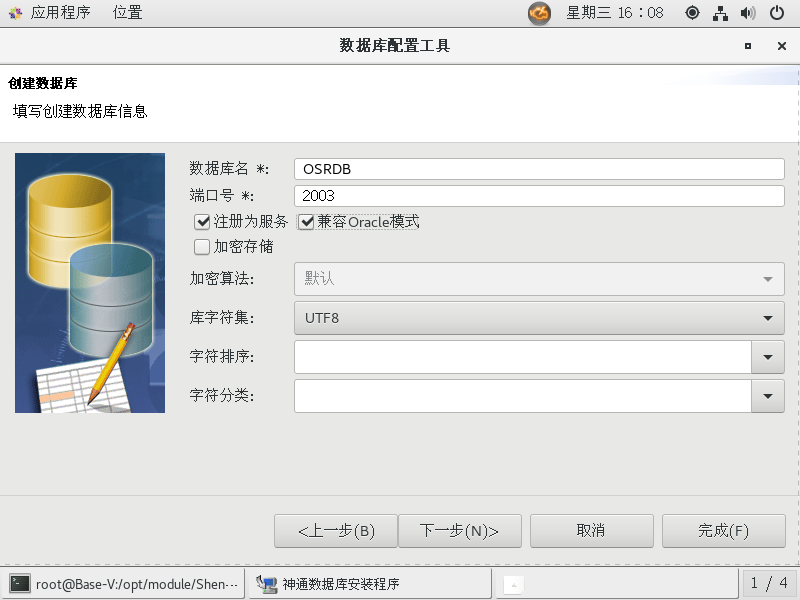This screenshot has width=800, height=600.
Task: Click the 下一步(N)> button
Action: click(x=459, y=531)
